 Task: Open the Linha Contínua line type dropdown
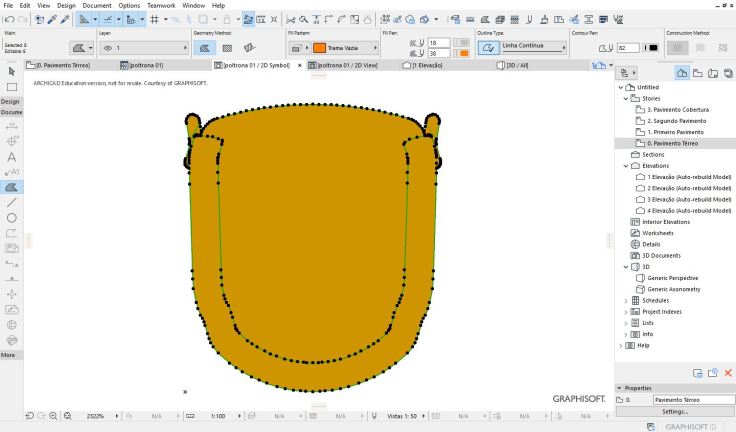[534, 46]
